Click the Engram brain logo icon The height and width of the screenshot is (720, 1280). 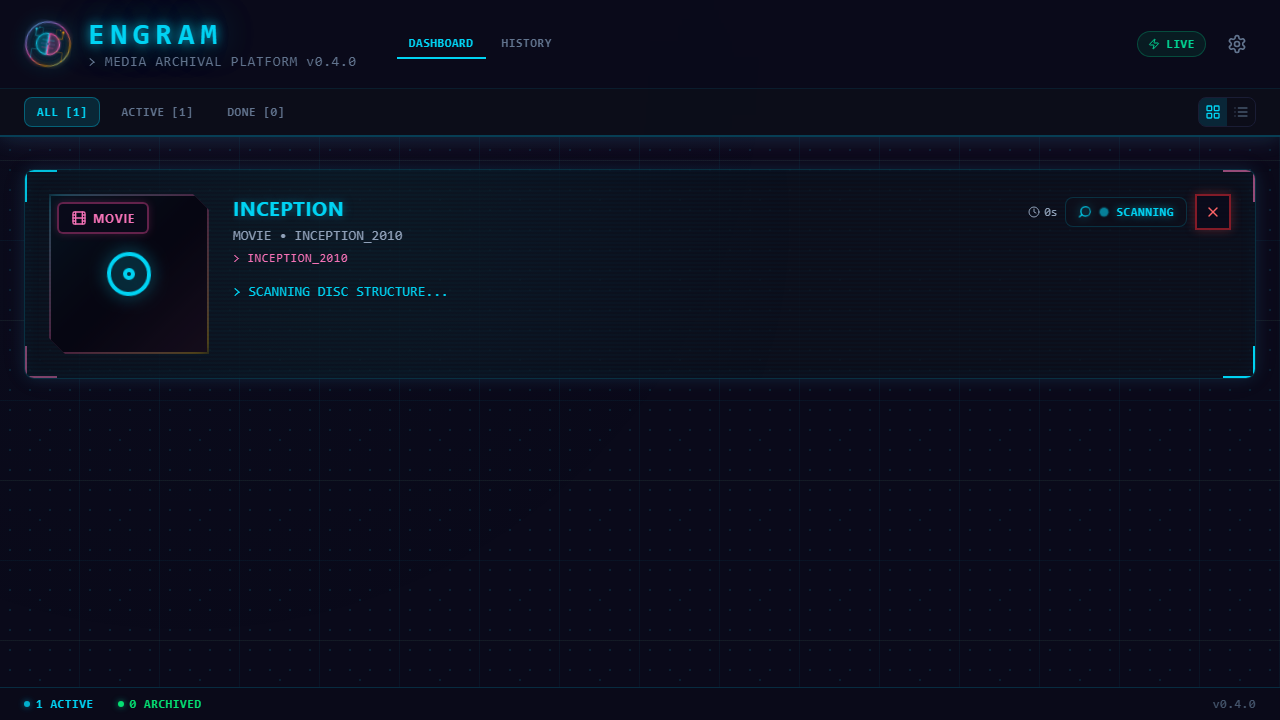click(x=48, y=44)
